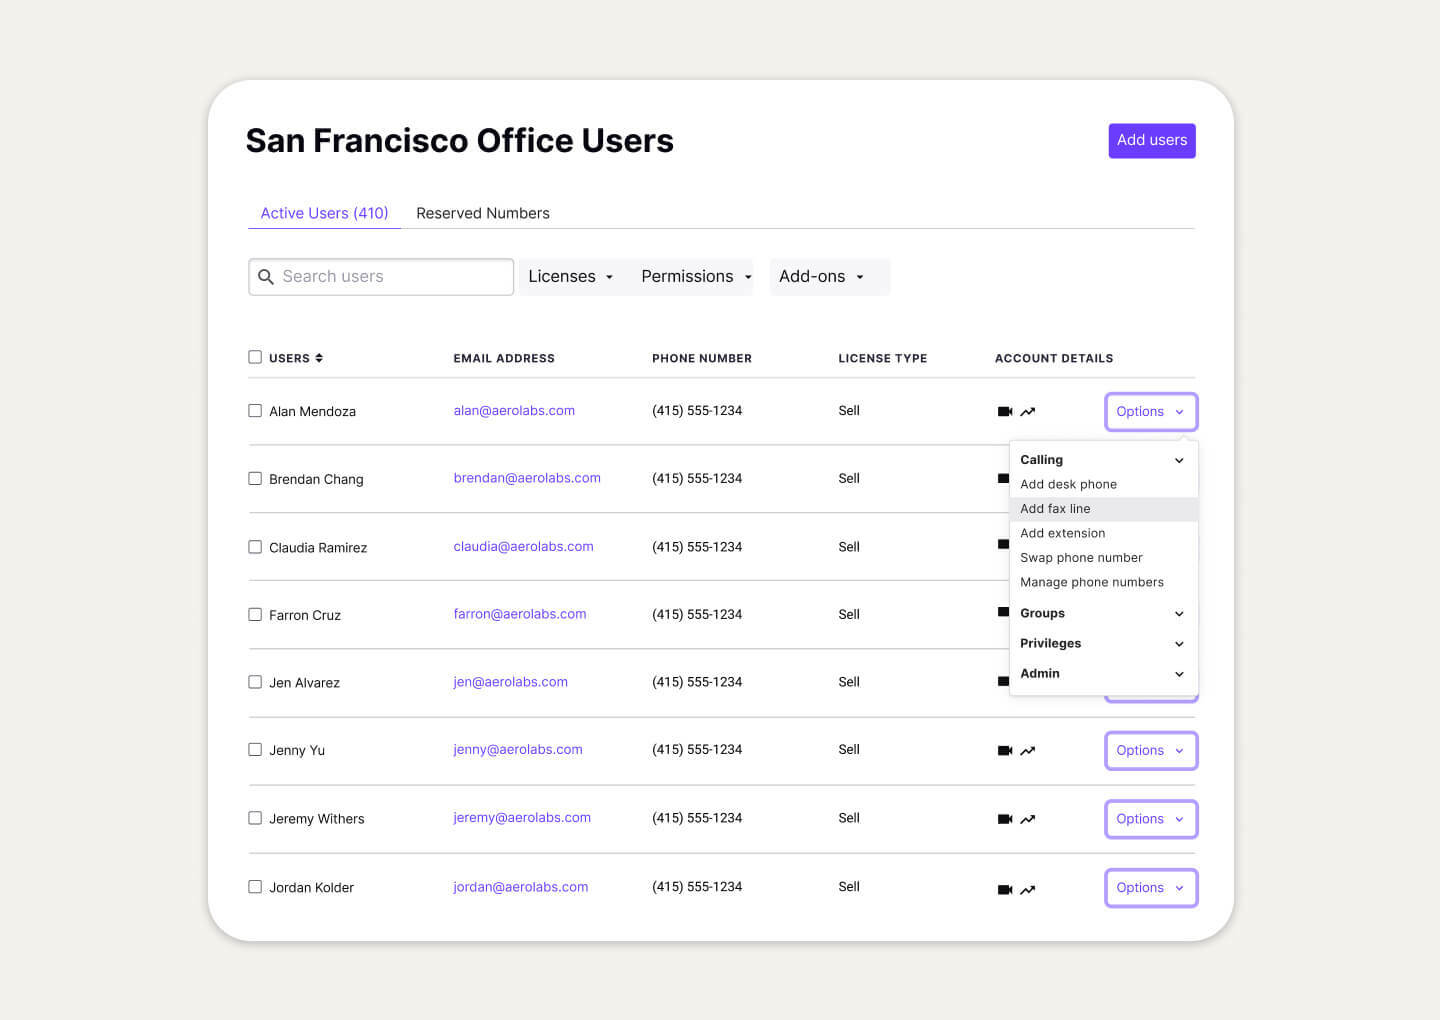Check the checkbox next to Claudia Ramirez
This screenshot has width=1440, height=1020.
point(255,546)
